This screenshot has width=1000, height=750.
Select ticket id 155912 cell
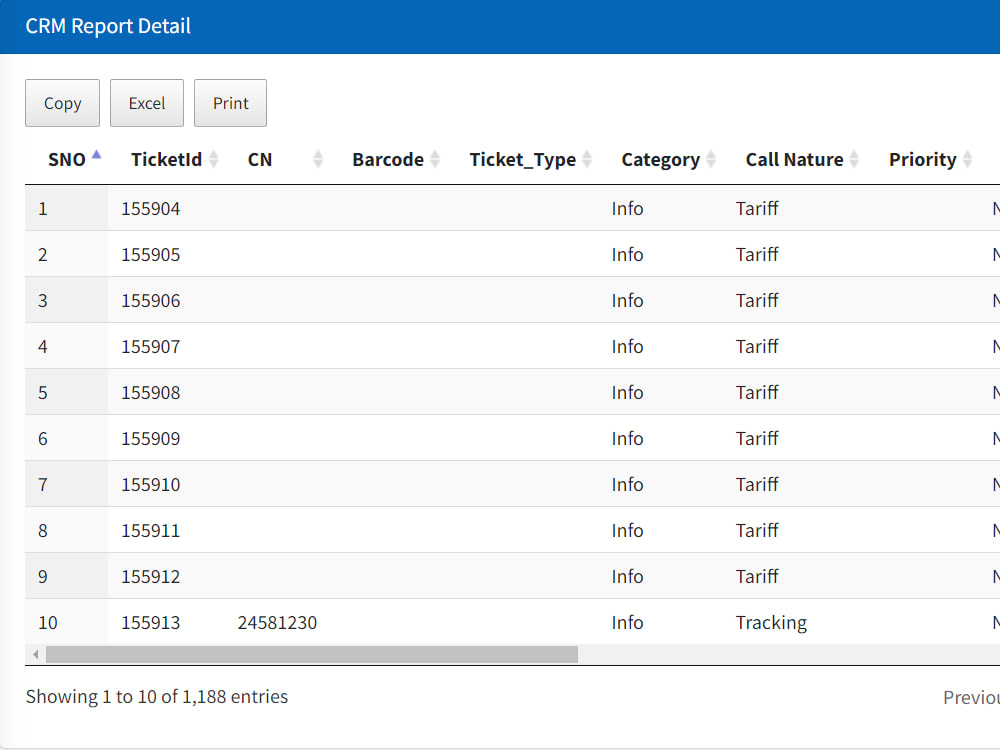pyautogui.click(x=151, y=576)
